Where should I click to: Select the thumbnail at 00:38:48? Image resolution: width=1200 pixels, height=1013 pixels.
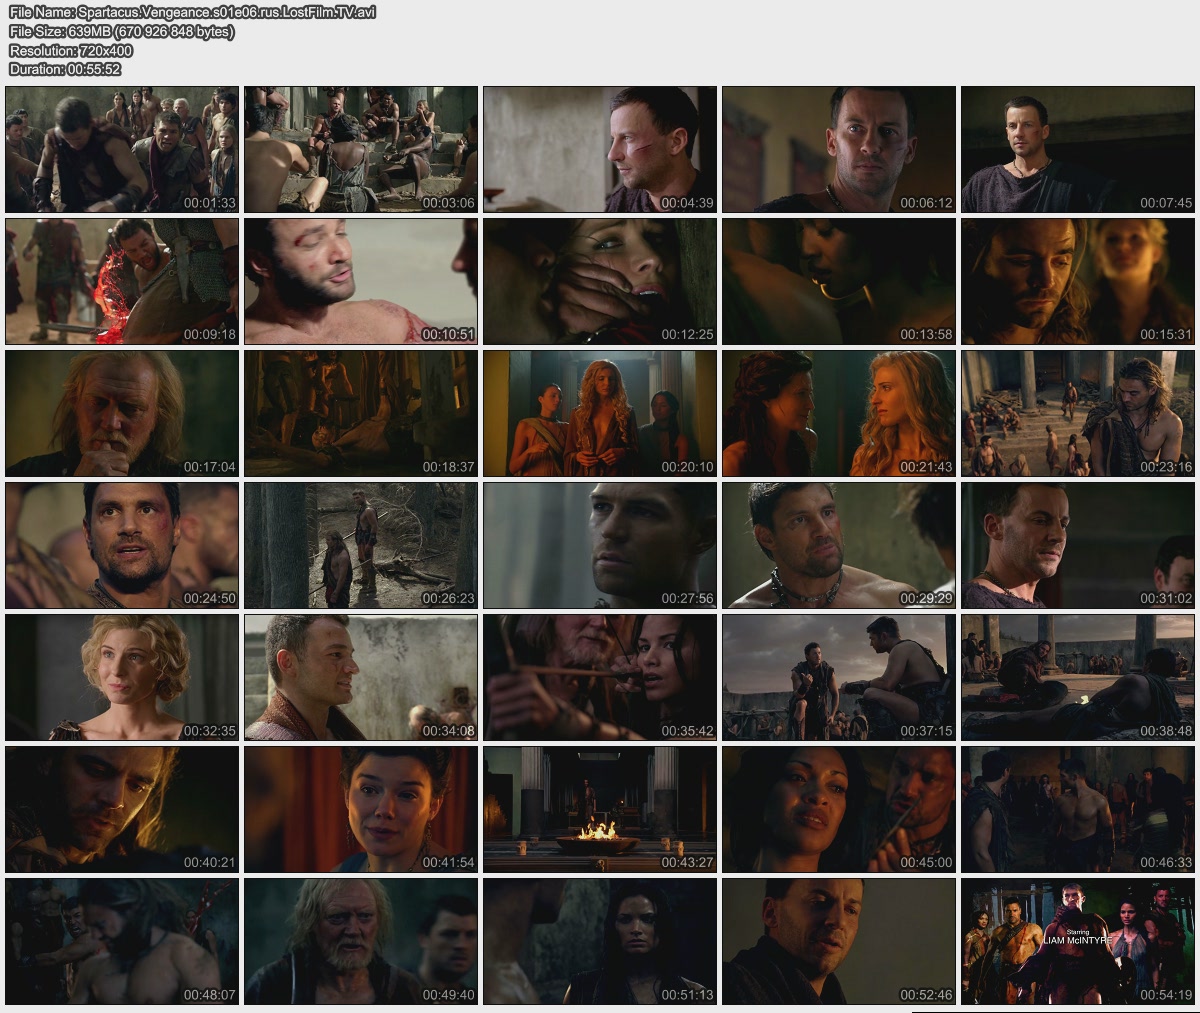click(1078, 677)
